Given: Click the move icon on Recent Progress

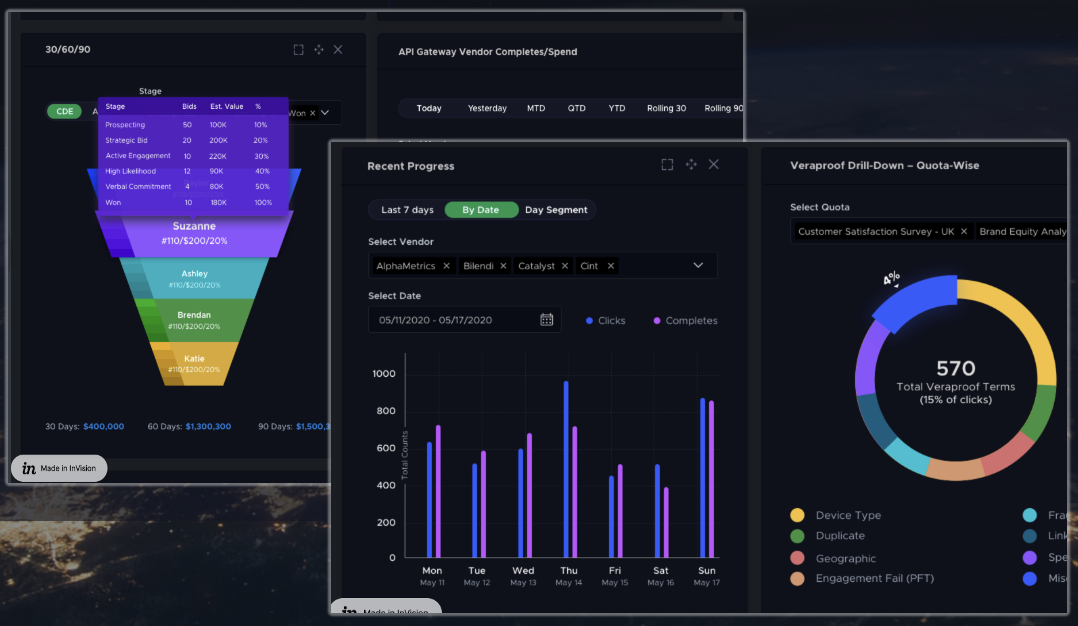Looking at the screenshot, I should tap(691, 164).
